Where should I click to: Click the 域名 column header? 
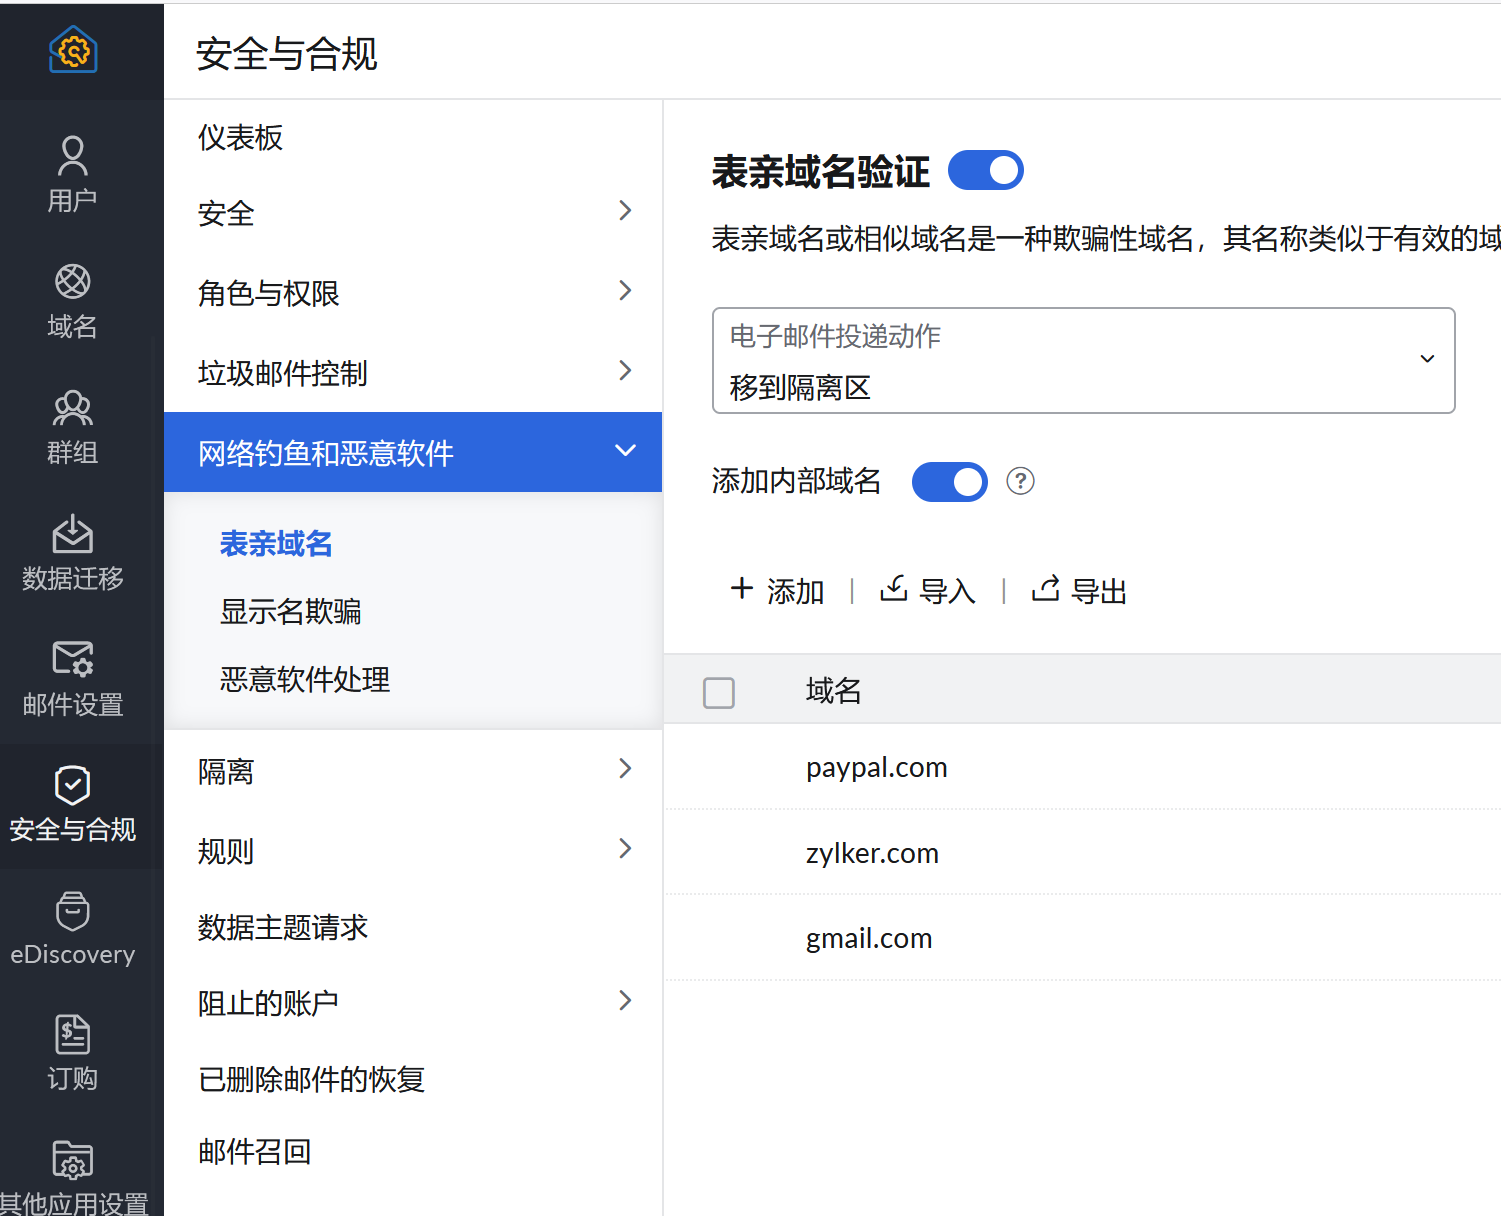tap(834, 691)
